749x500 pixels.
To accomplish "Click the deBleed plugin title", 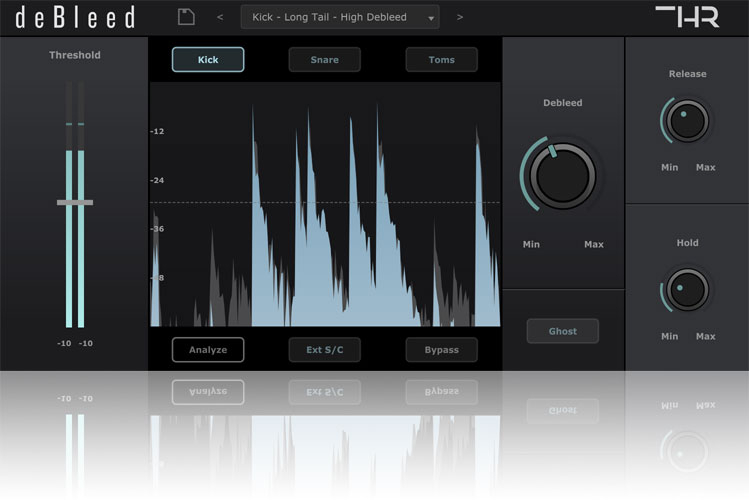I will [75, 17].
